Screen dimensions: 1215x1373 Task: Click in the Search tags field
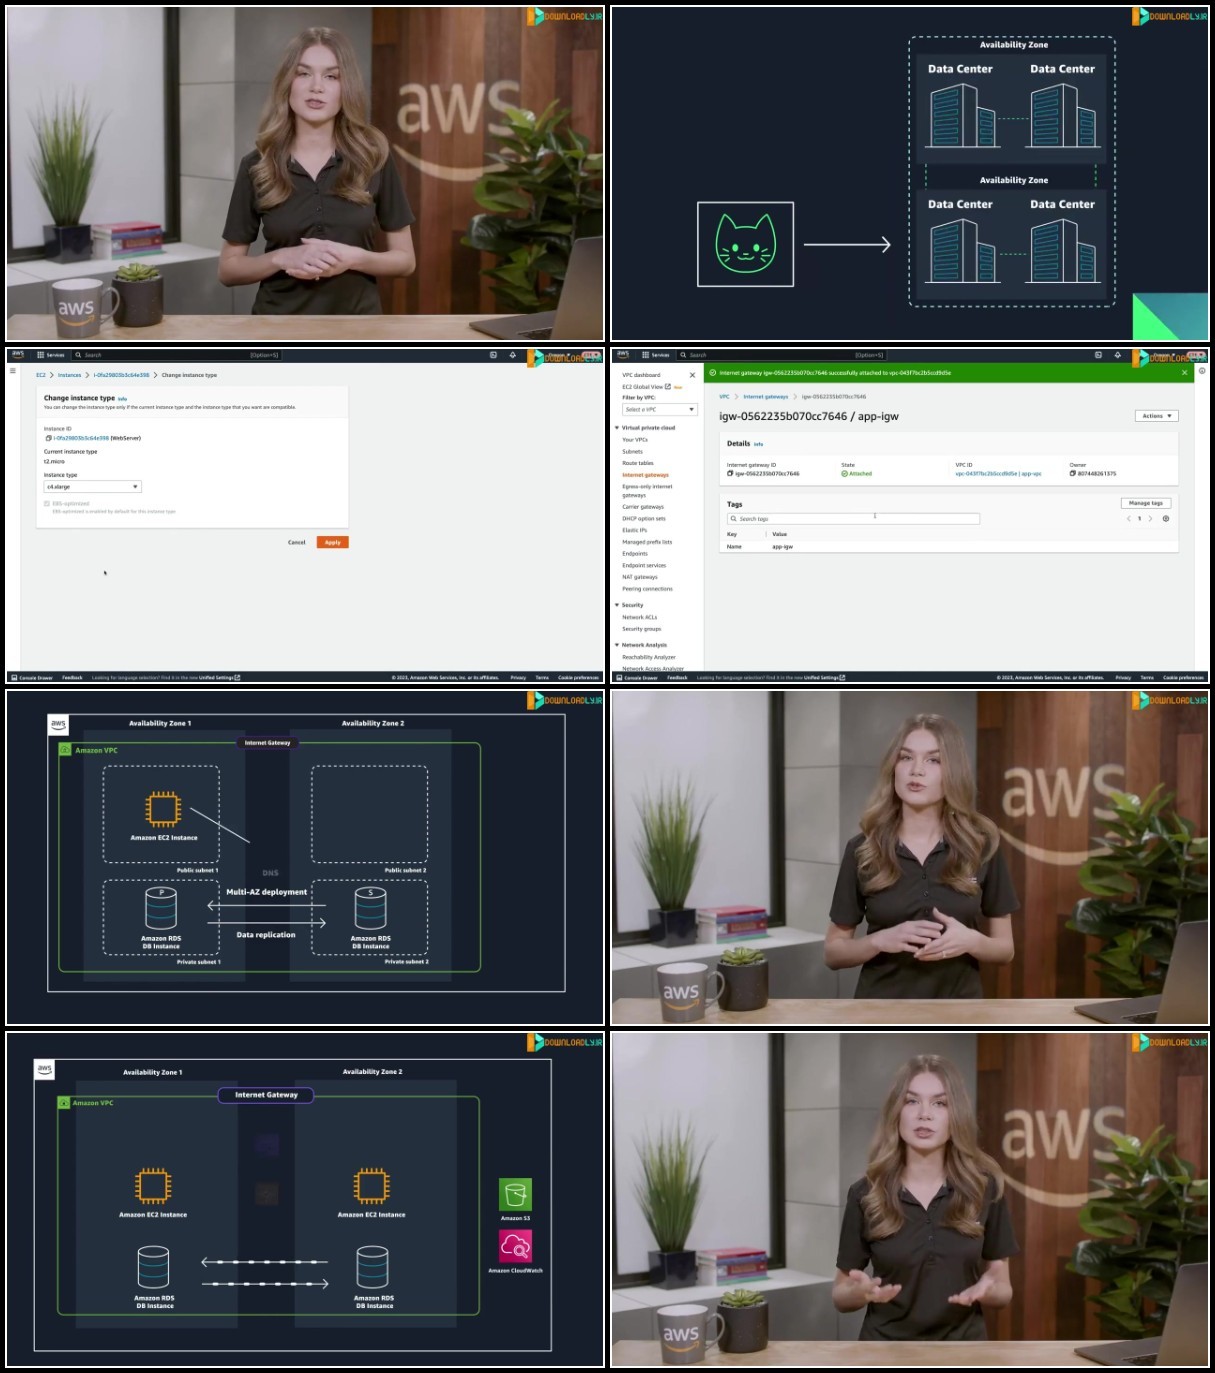(853, 519)
